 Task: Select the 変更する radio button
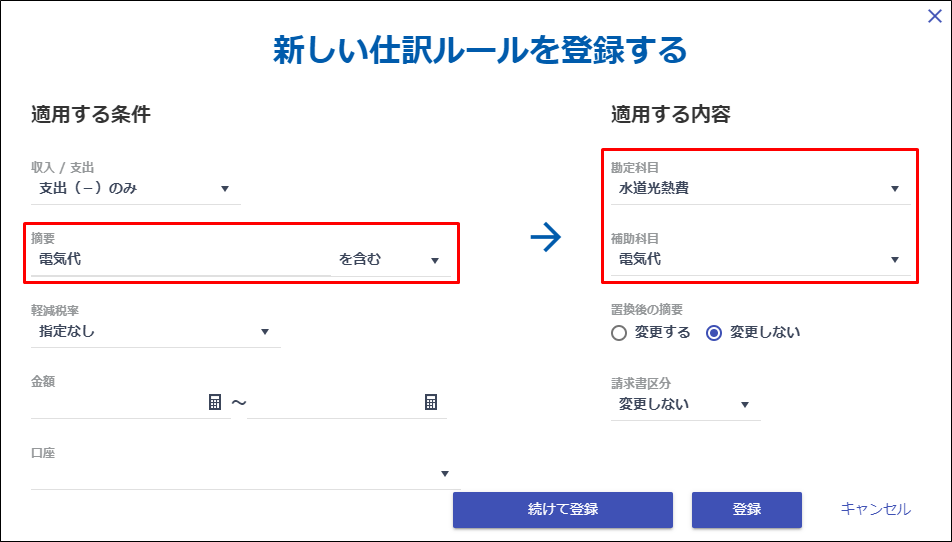[619, 333]
